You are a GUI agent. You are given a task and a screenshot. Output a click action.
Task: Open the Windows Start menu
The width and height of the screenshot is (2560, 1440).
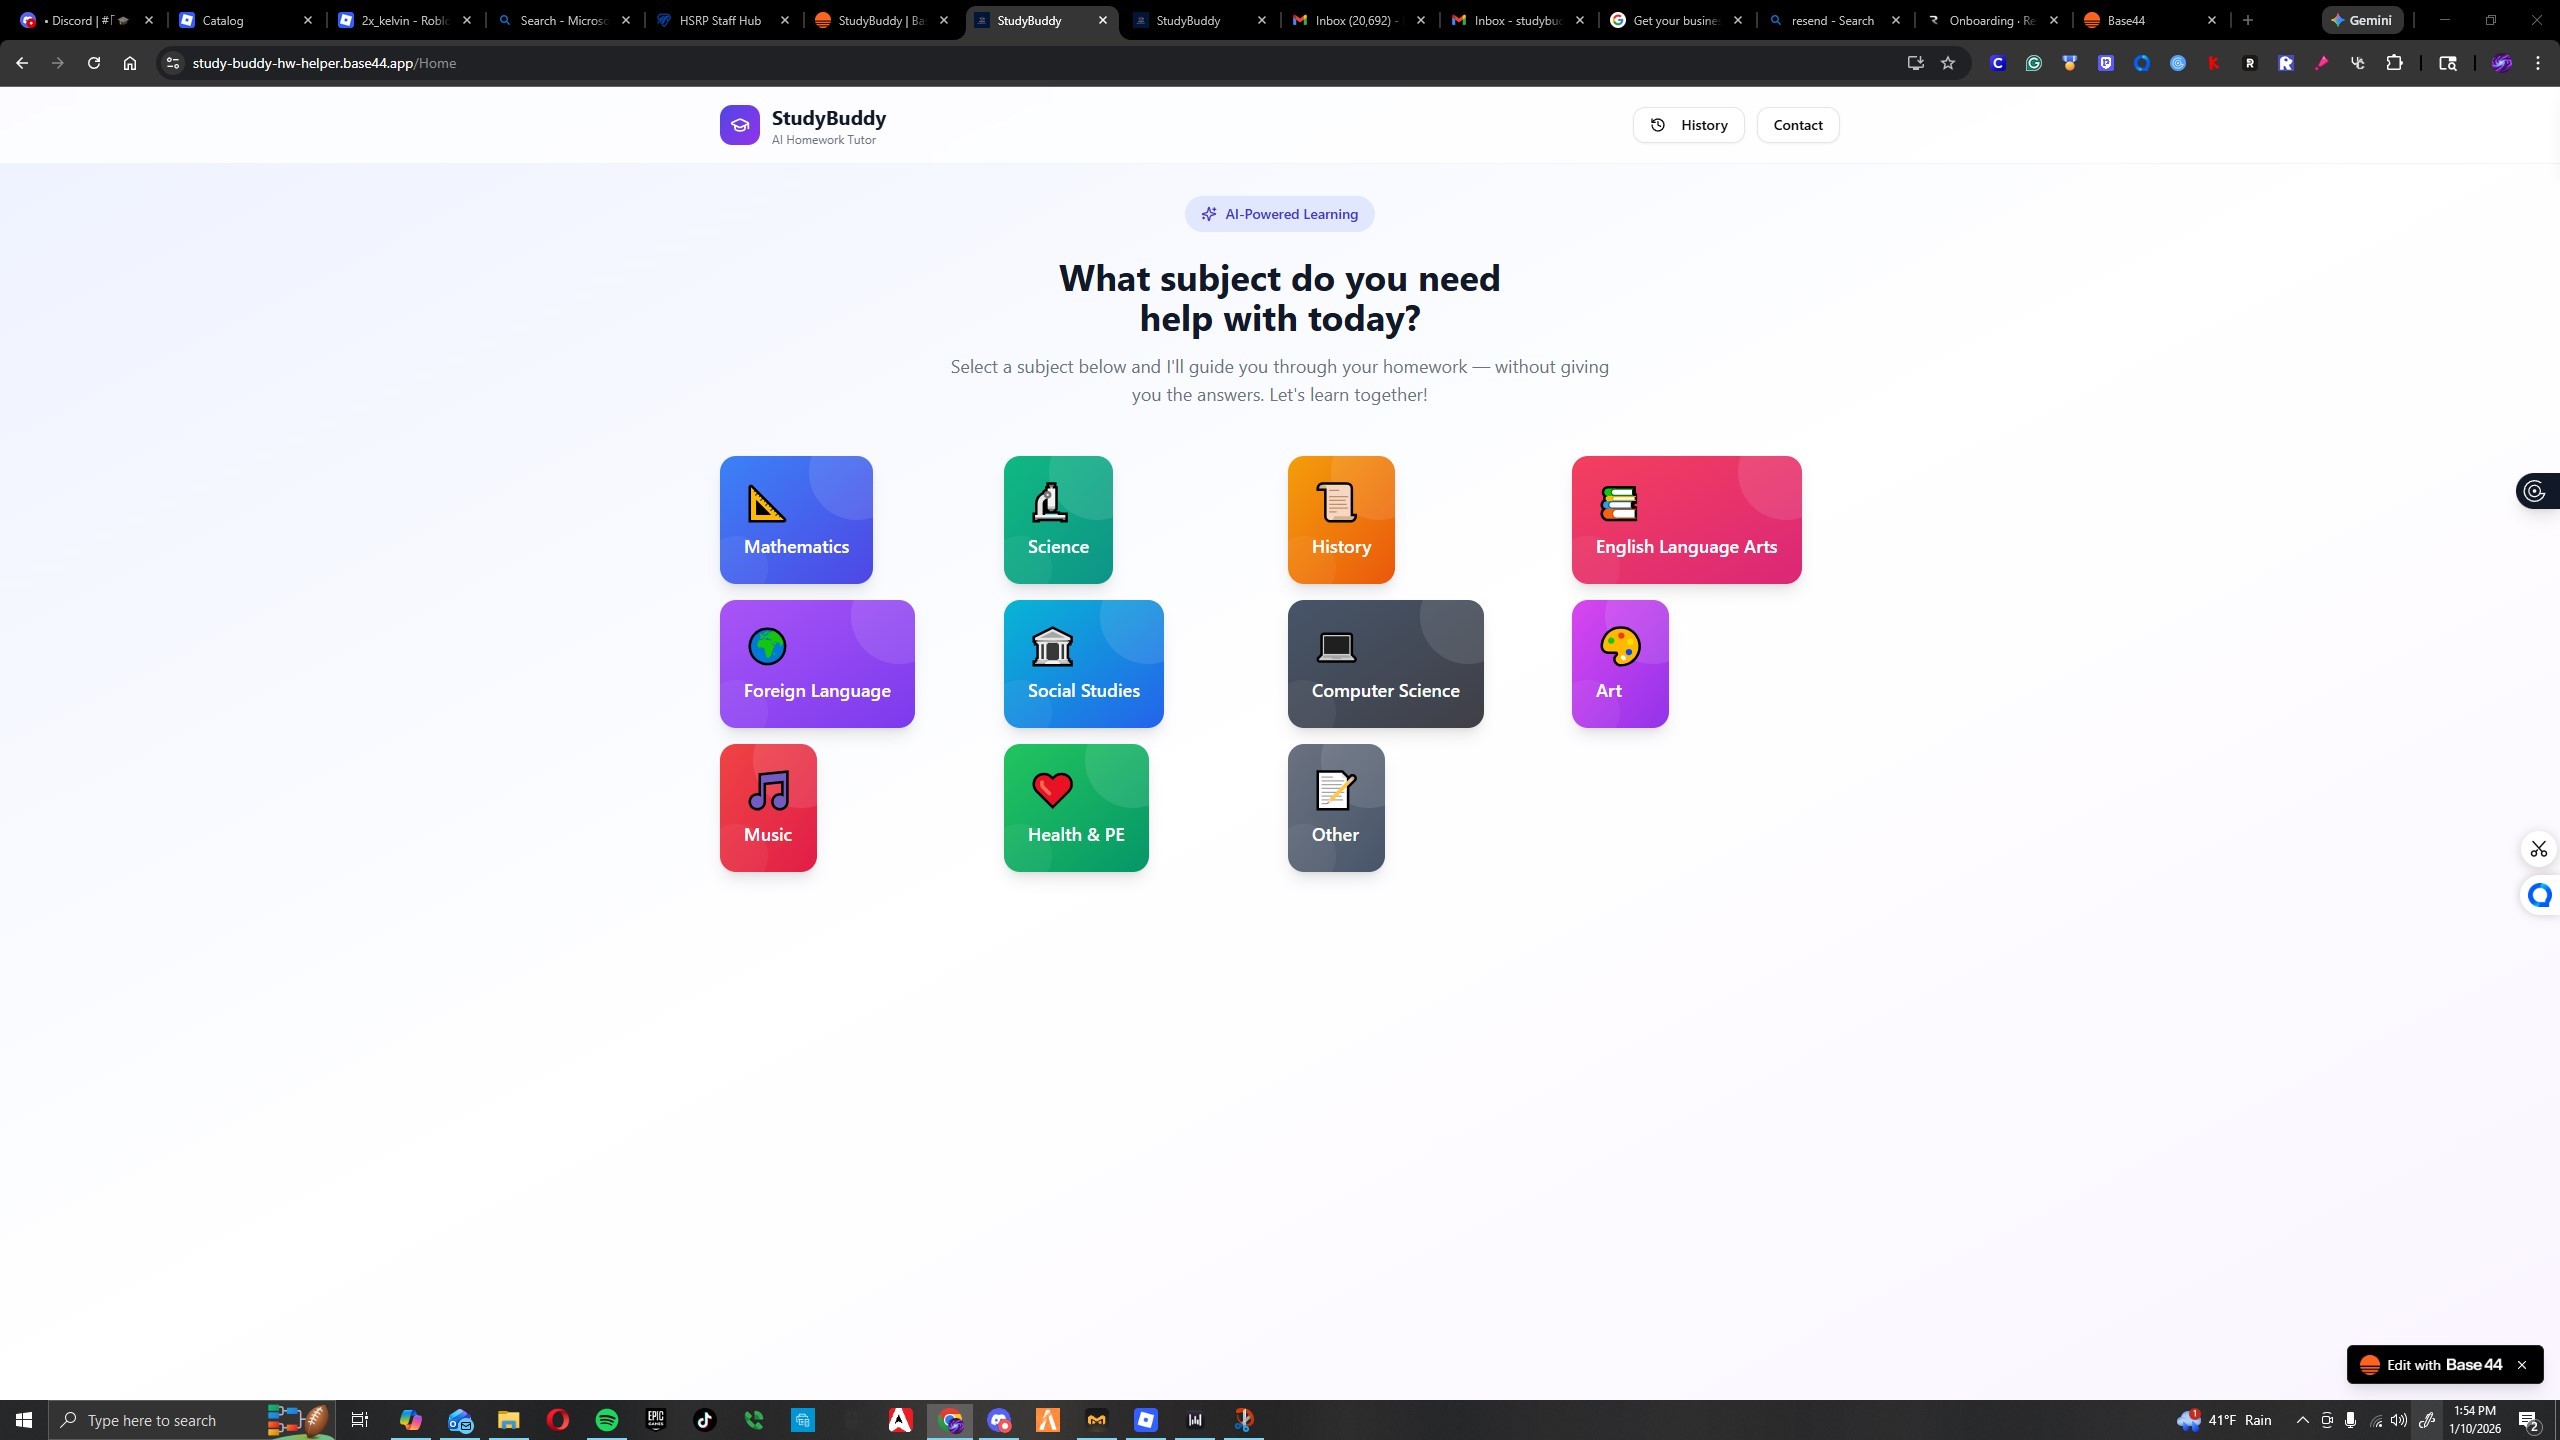[x=24, y=1420]
